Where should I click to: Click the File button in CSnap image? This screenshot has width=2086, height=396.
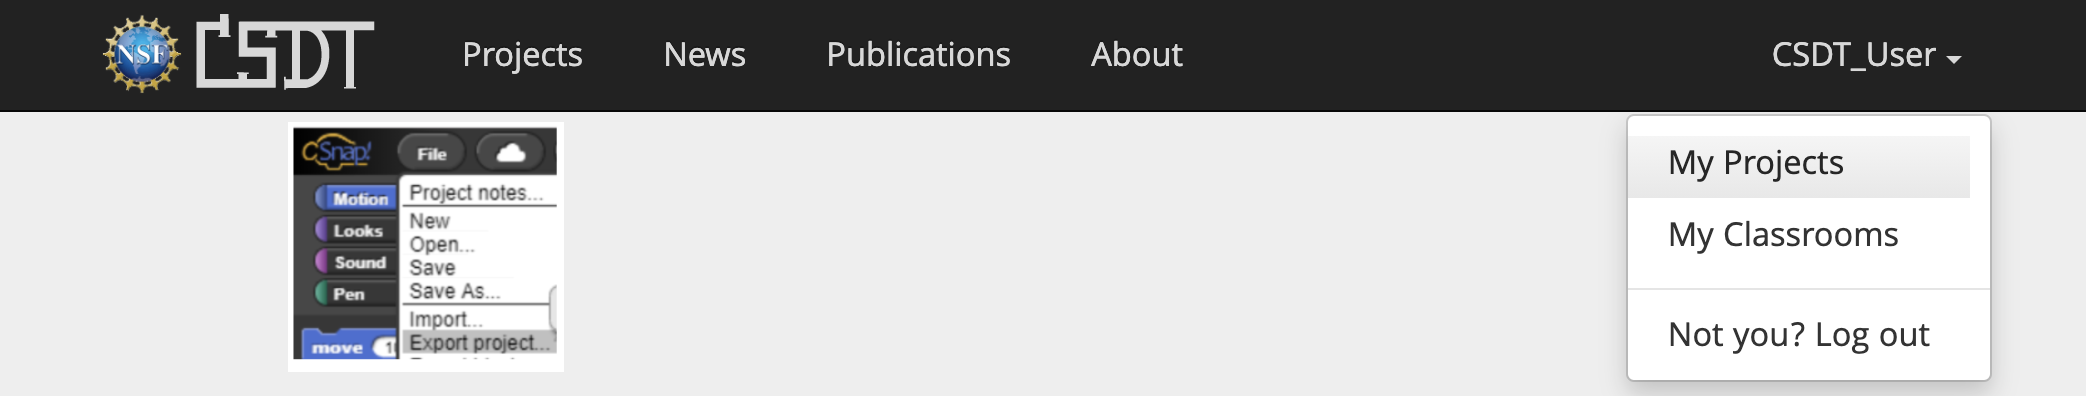[x=432, y=153]
